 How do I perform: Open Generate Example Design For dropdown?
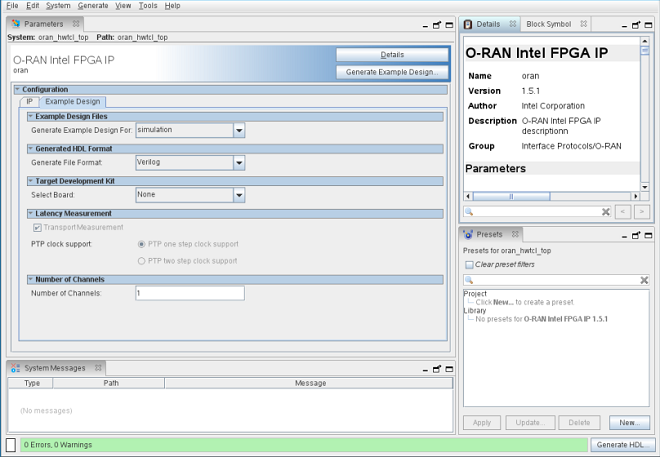239,130
